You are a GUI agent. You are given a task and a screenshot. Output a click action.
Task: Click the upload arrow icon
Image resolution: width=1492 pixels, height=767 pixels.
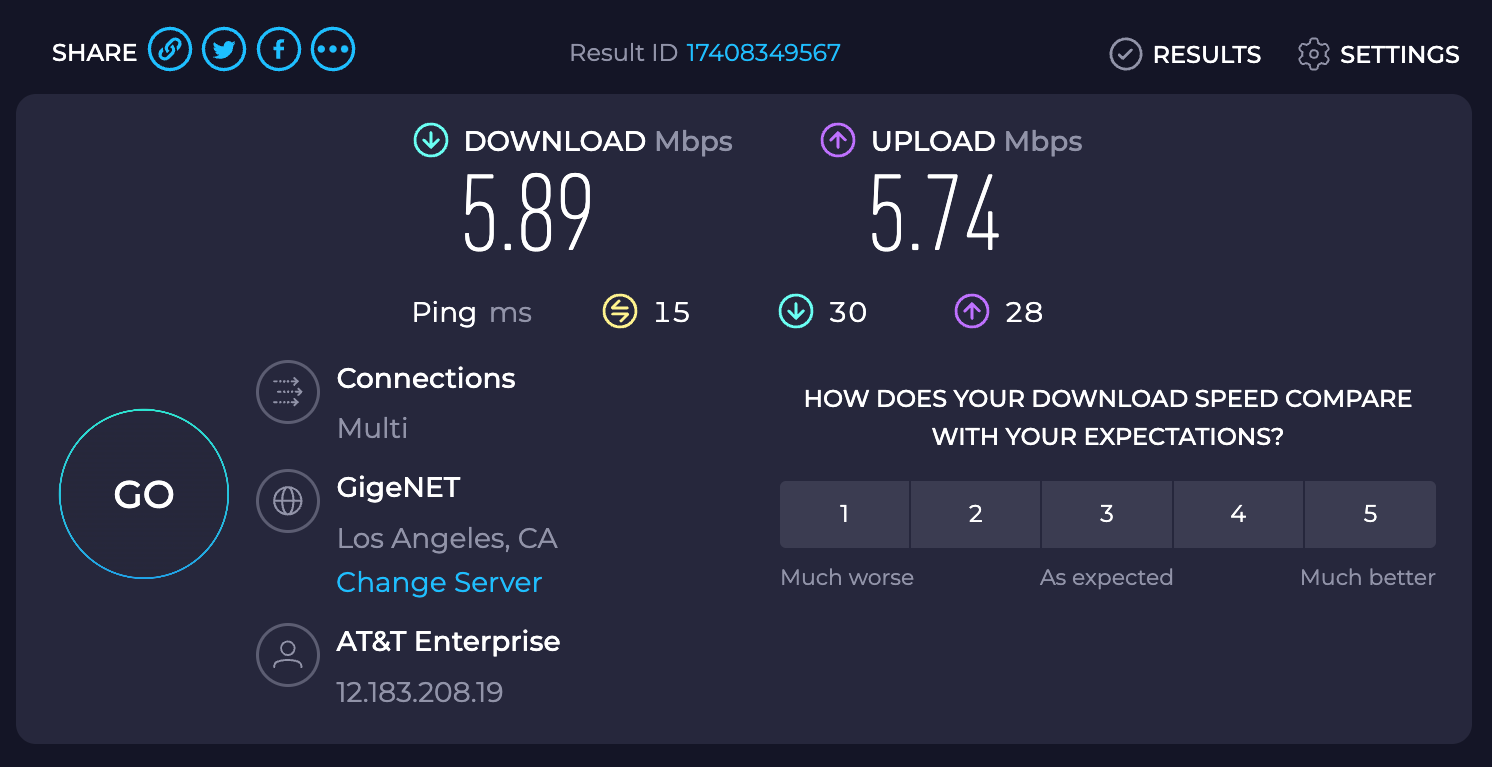pyautogui.click(x=838, y=141)
